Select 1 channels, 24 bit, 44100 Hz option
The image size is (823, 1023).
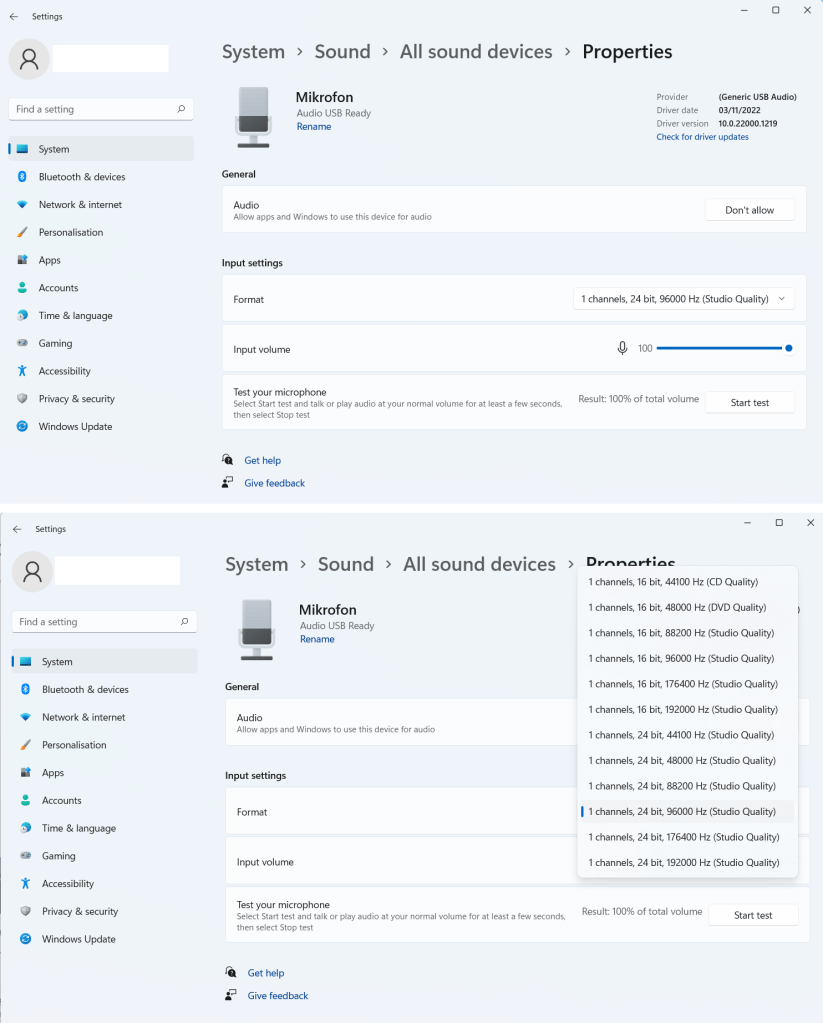(681, 735)
